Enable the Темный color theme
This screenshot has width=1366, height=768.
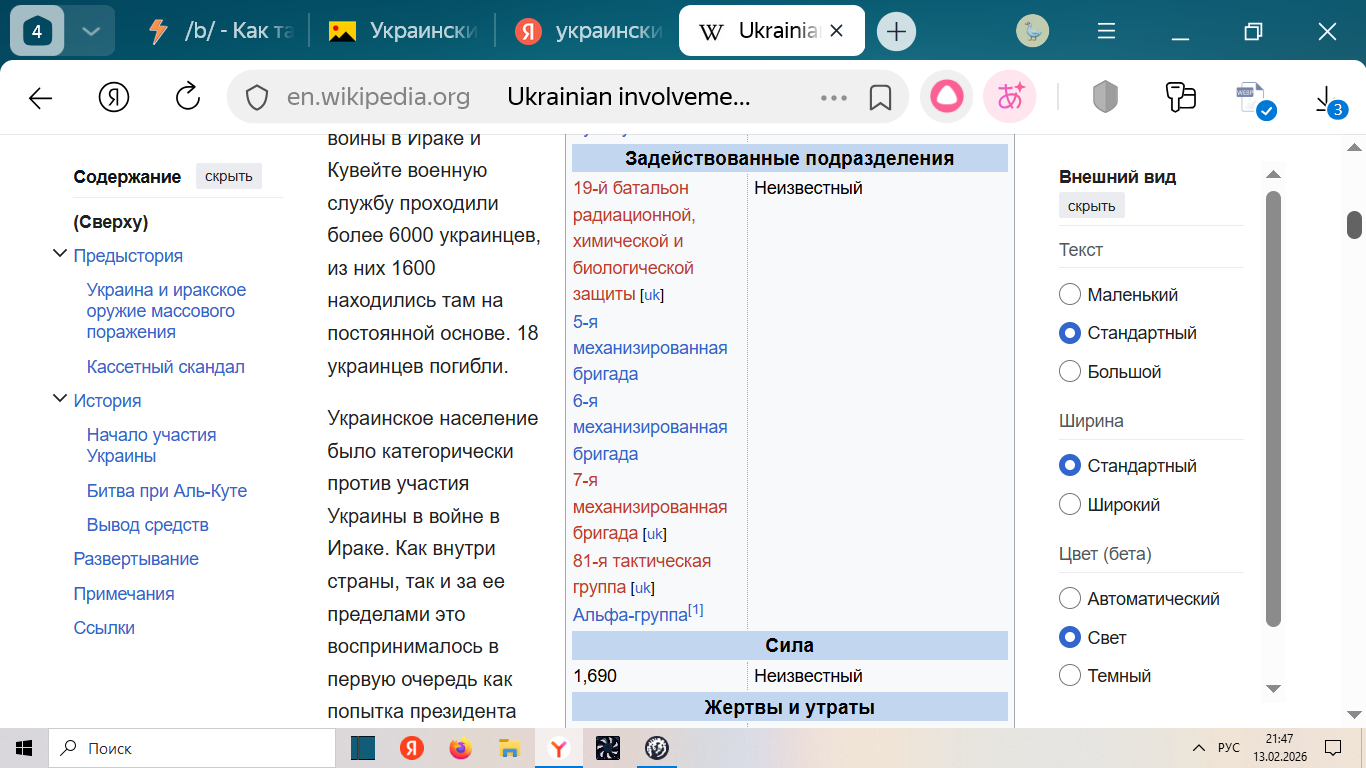(x=1070, y=676)
